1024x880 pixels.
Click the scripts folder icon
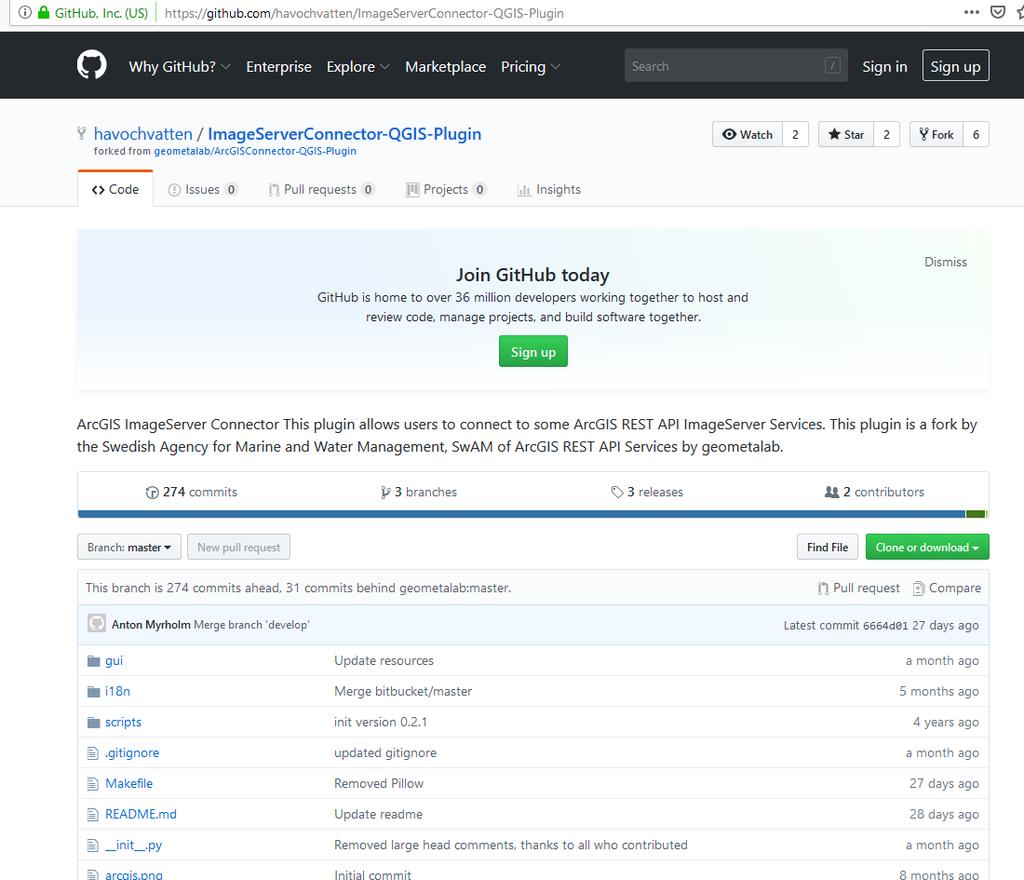click(x=93, y=722)
